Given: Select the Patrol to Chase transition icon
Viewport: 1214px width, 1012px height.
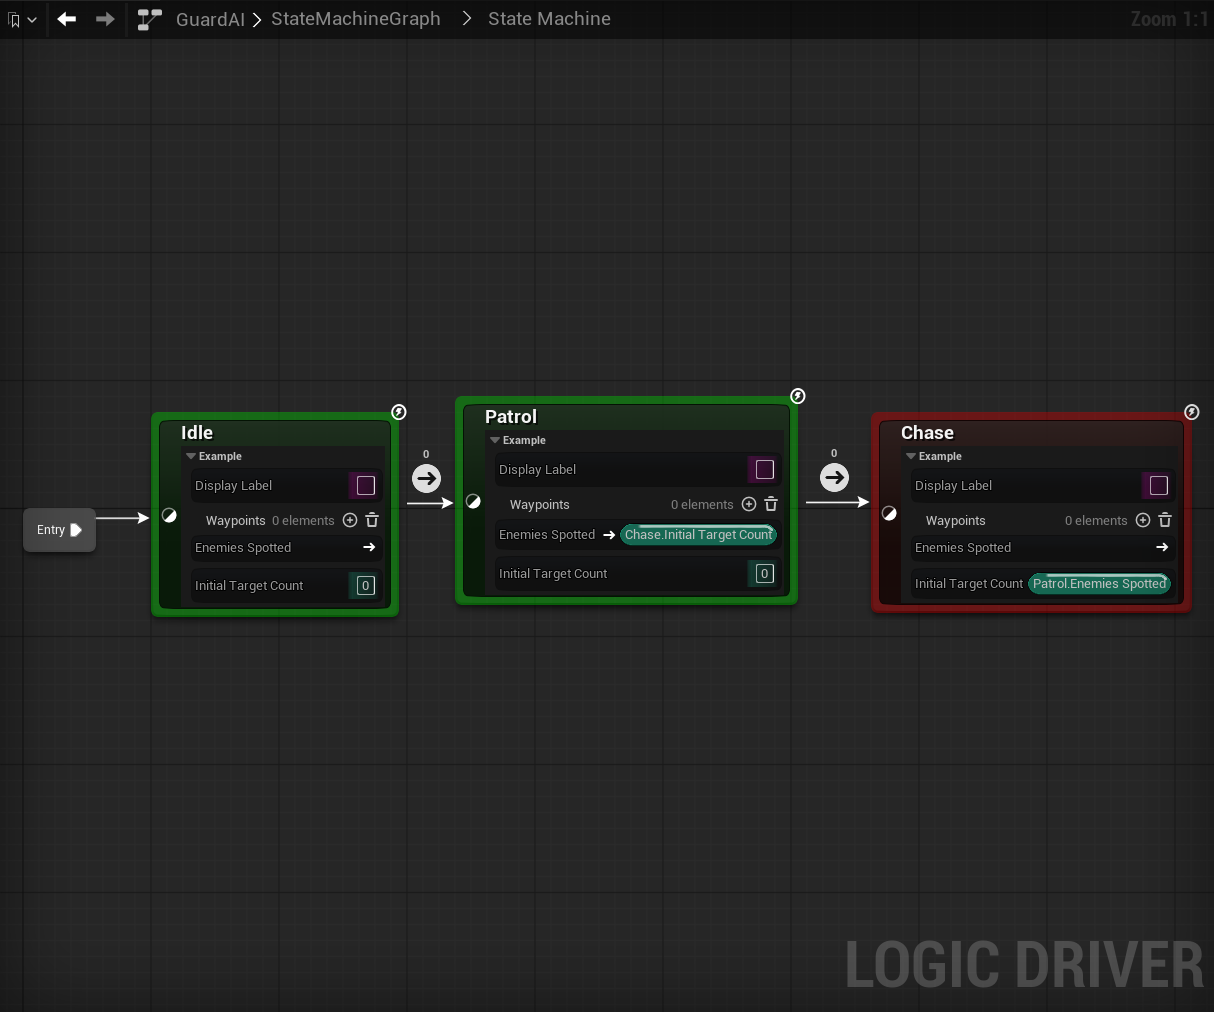Looking at the screenshot, I should pos(834,478).
